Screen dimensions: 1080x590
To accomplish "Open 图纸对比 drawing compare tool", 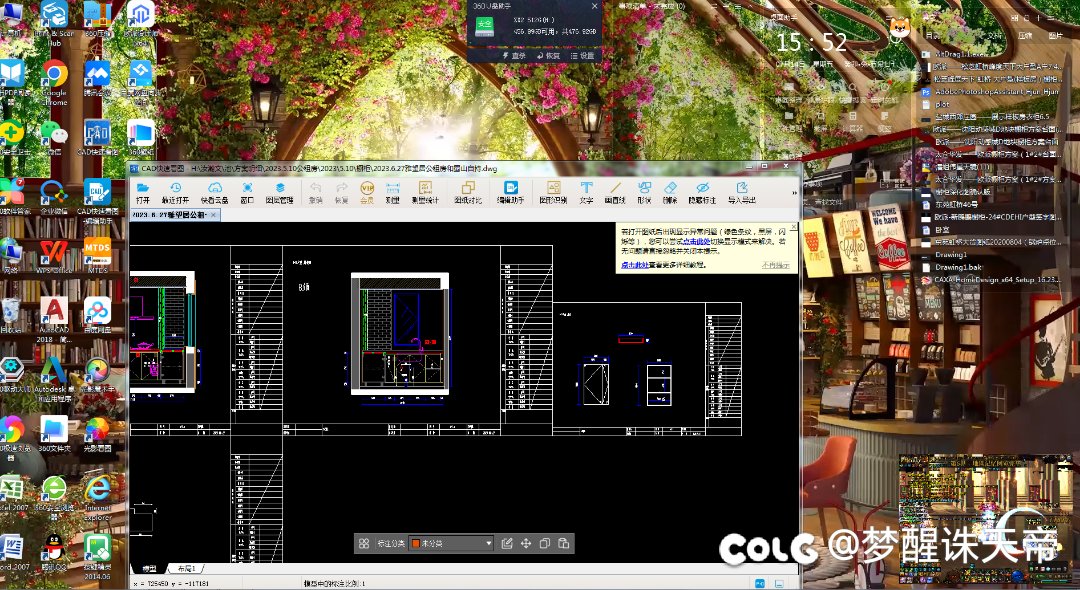I will click(468, 191).
